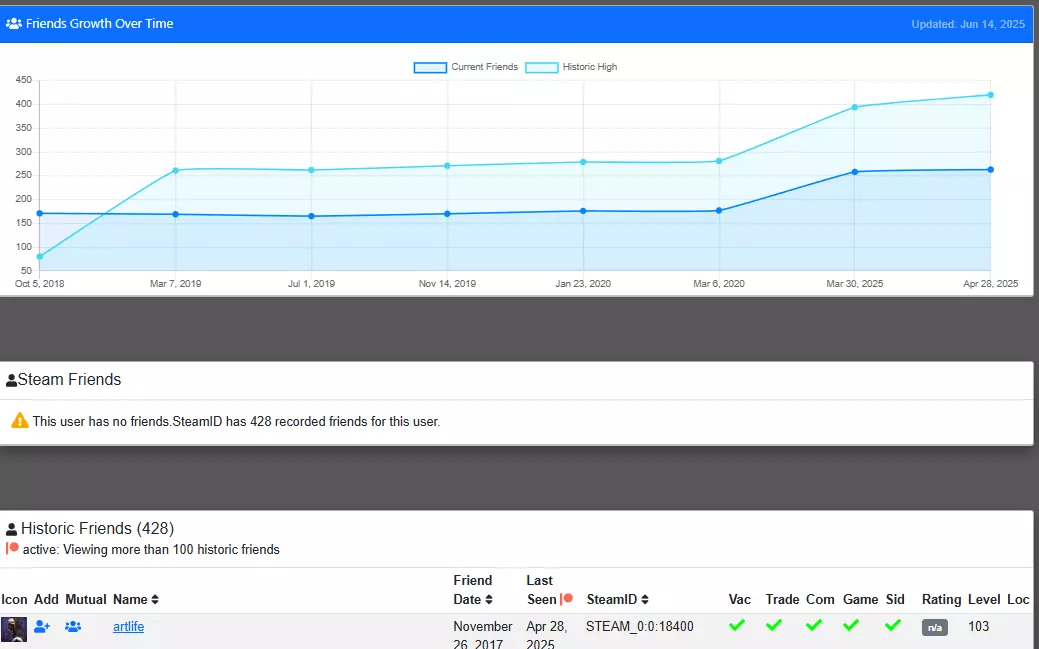Click the Vac green checkmark for artlife
The image size is (1039, 649).
(737, 624)
